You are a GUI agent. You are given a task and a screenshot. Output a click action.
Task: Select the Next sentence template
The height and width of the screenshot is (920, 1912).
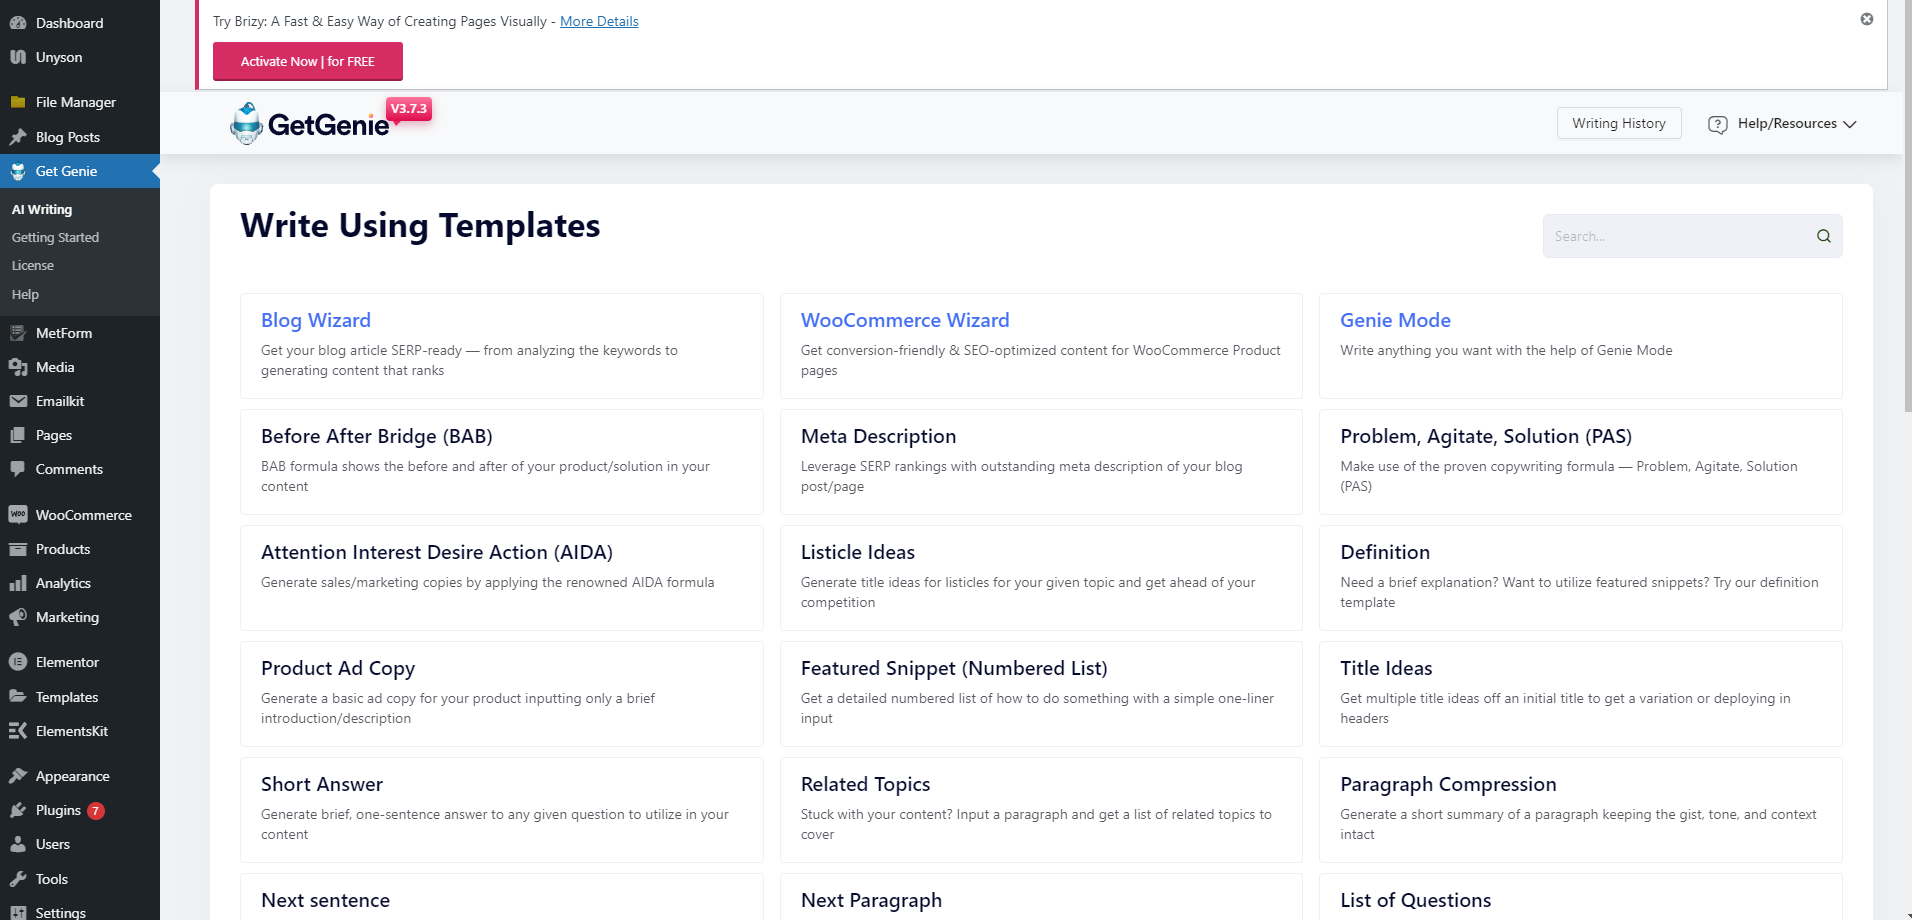click(502, 897)
